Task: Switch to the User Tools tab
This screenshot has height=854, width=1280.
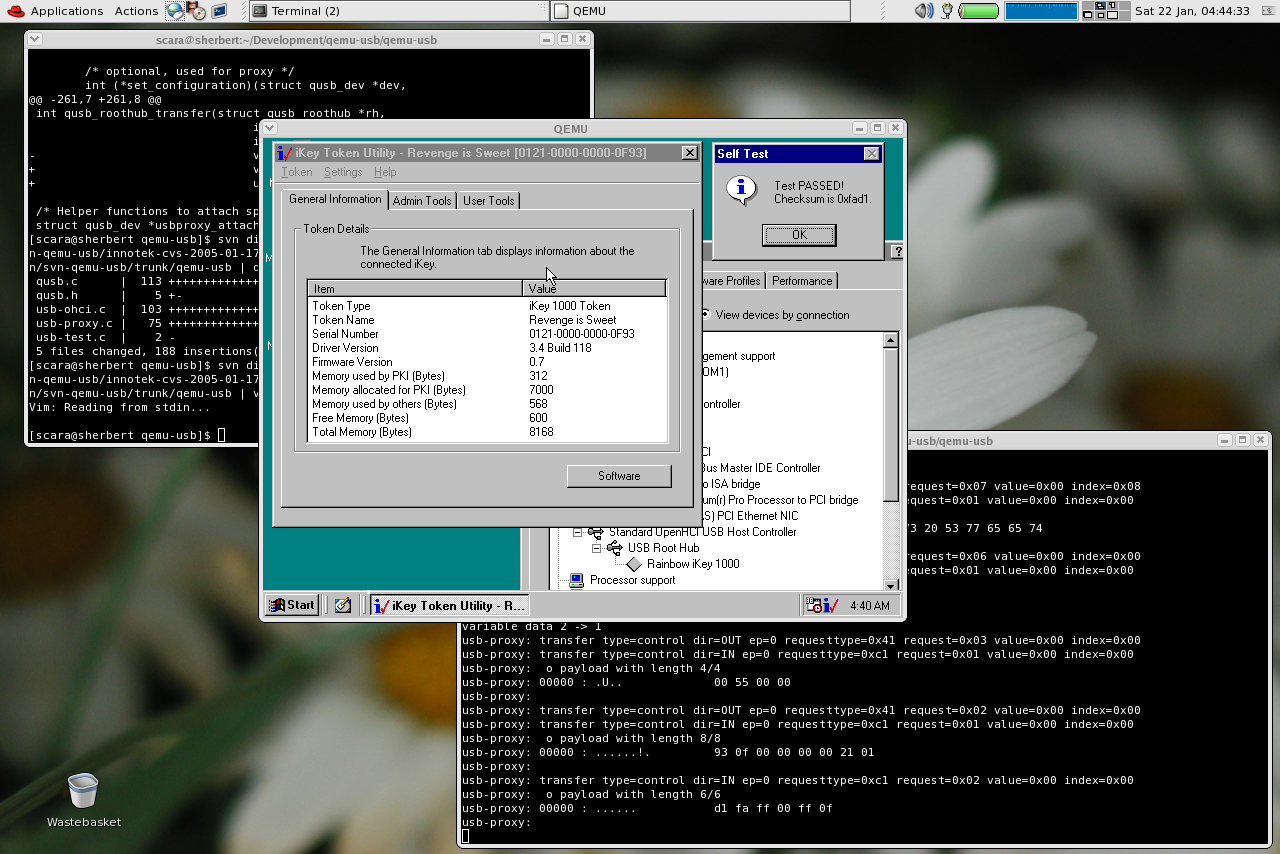Action: click(489, 201)
